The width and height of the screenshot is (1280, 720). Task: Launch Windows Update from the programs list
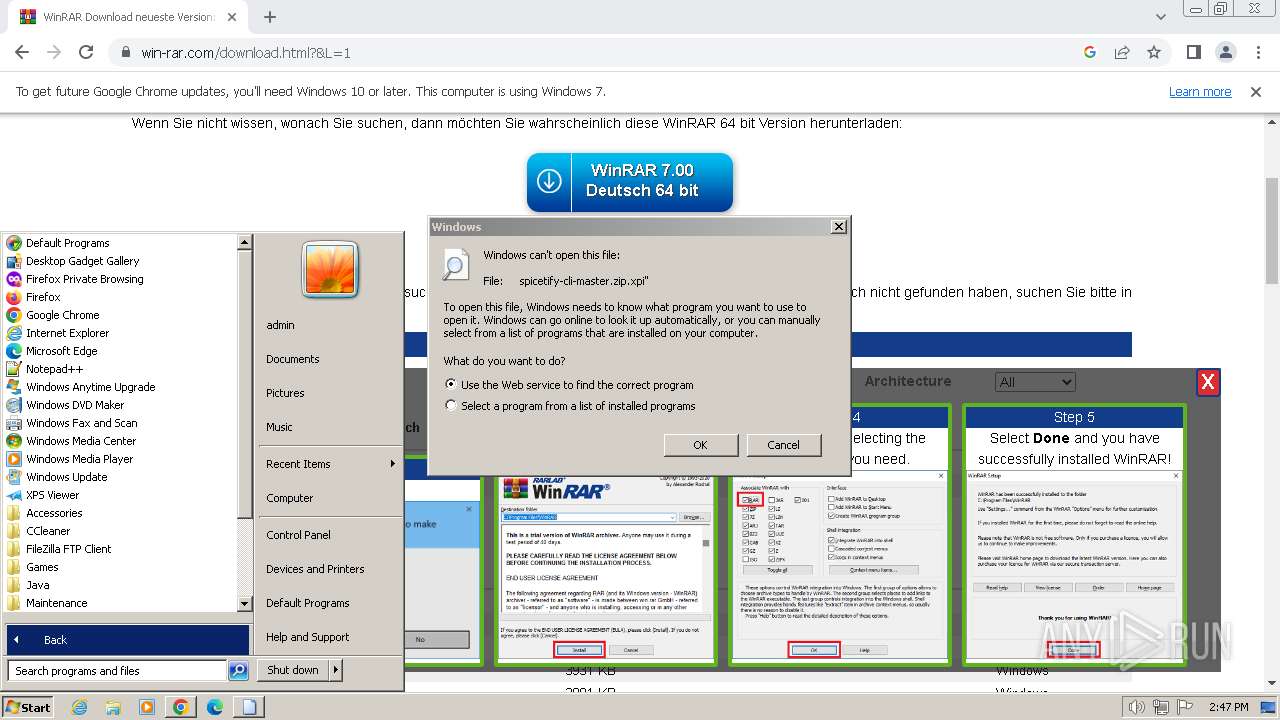pyautogui.click(x=67, y=477)
